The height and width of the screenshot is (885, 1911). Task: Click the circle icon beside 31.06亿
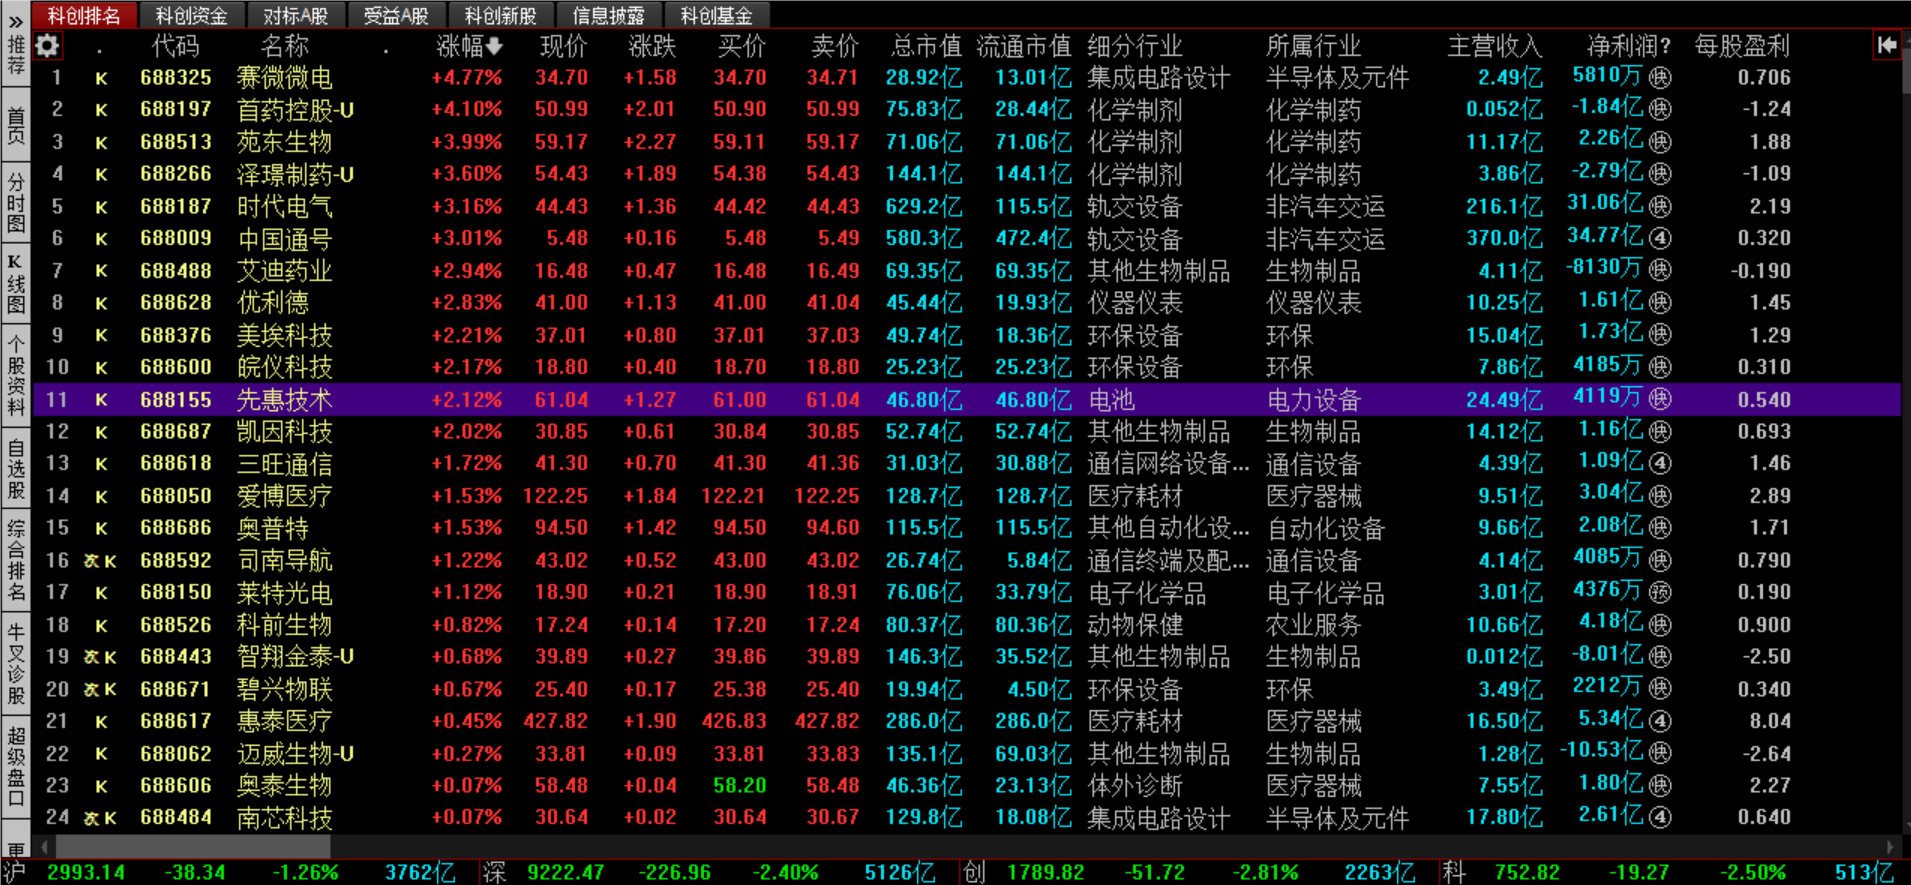(1660, 206)
